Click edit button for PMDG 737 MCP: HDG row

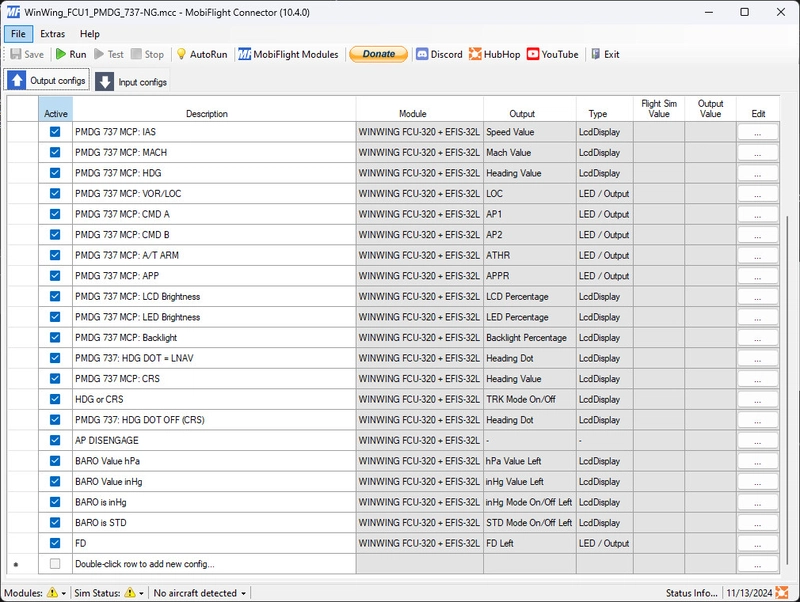click(757, 173)
